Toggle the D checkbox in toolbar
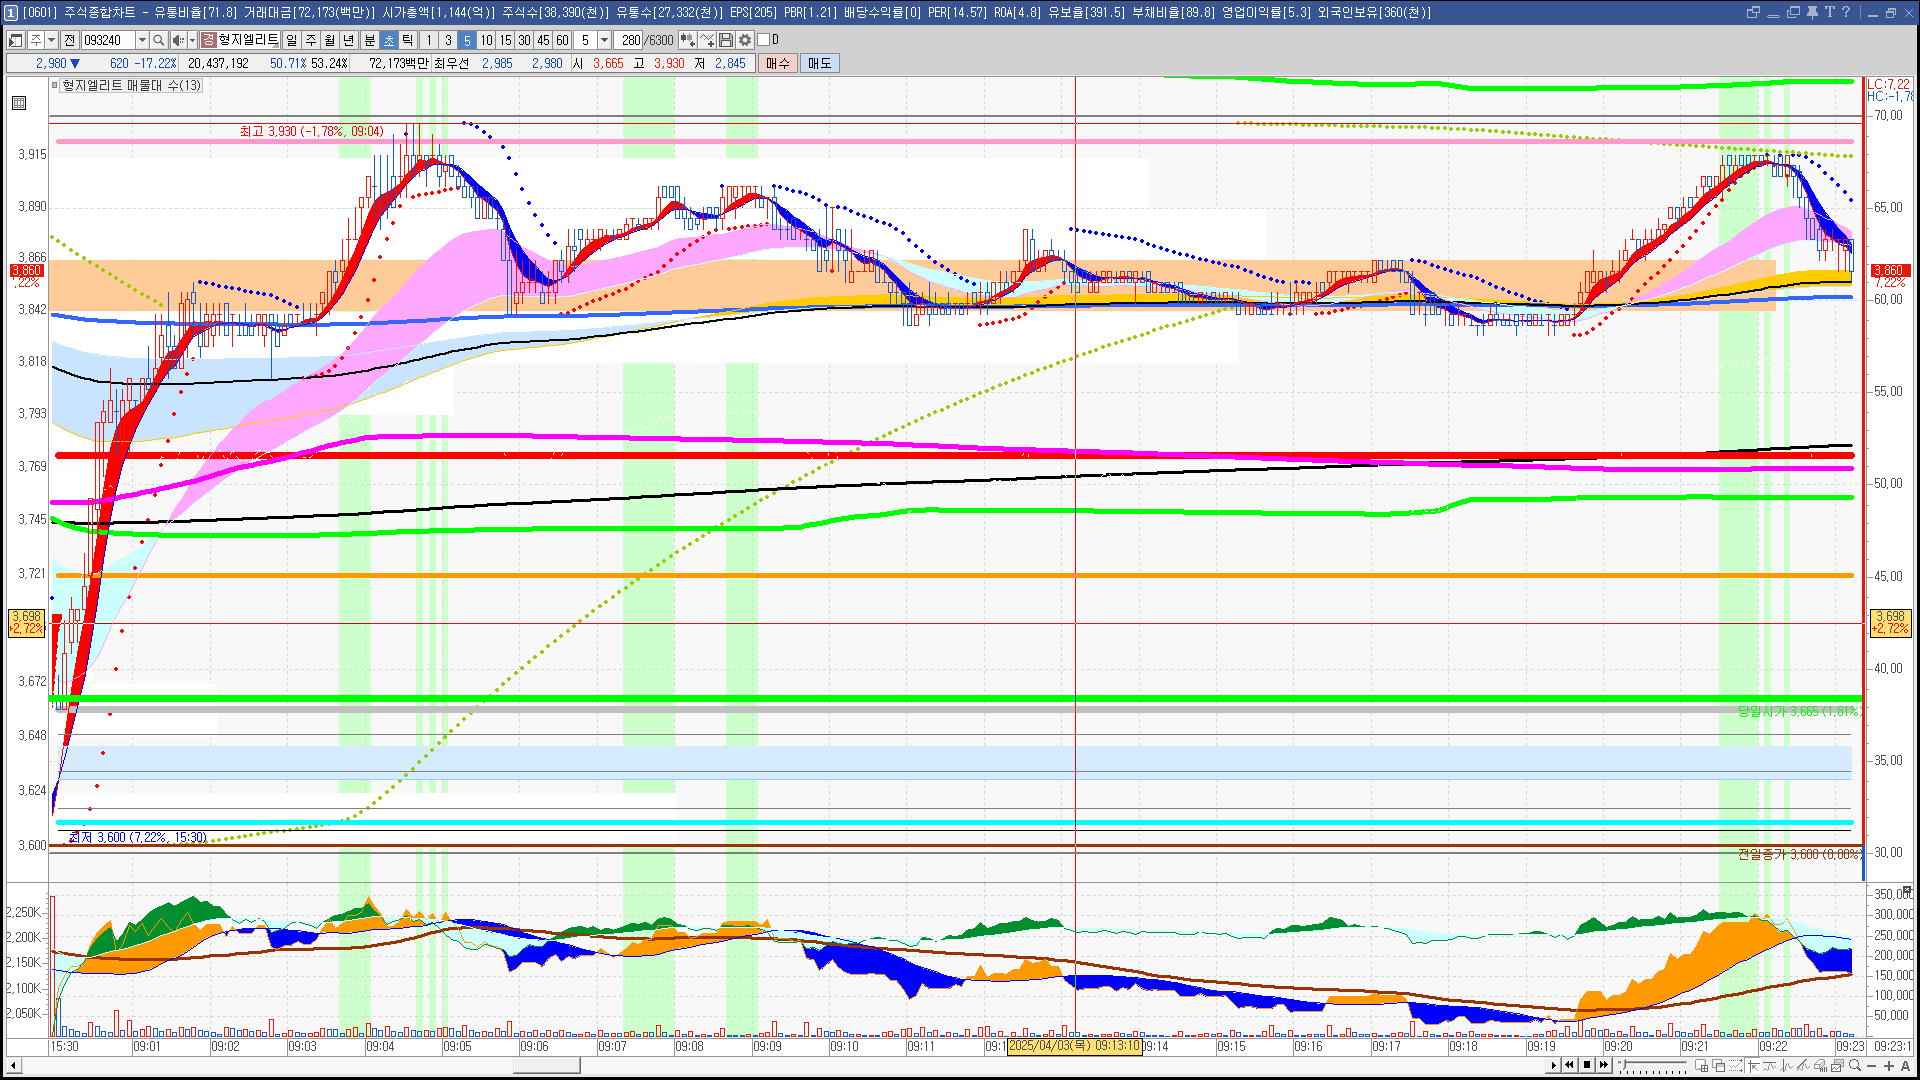 pyautogui.click(x=764, y=40)
